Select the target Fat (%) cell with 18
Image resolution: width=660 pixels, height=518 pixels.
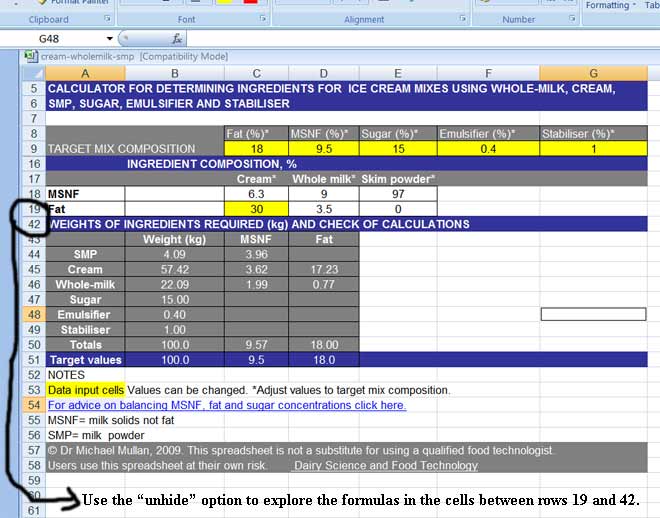point(256,149)
